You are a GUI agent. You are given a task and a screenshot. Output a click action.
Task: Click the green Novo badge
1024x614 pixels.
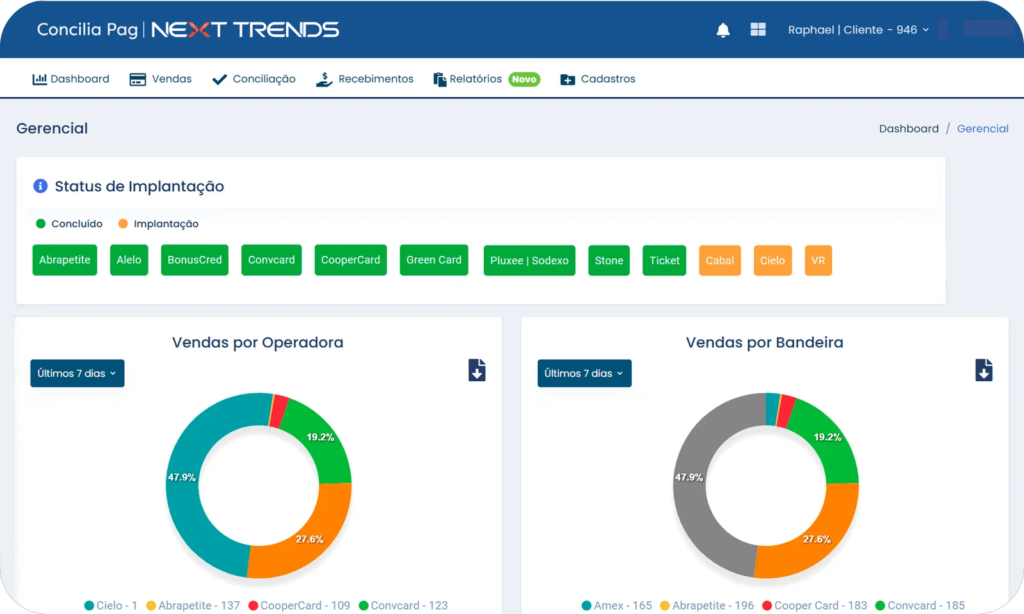(524, 79)
